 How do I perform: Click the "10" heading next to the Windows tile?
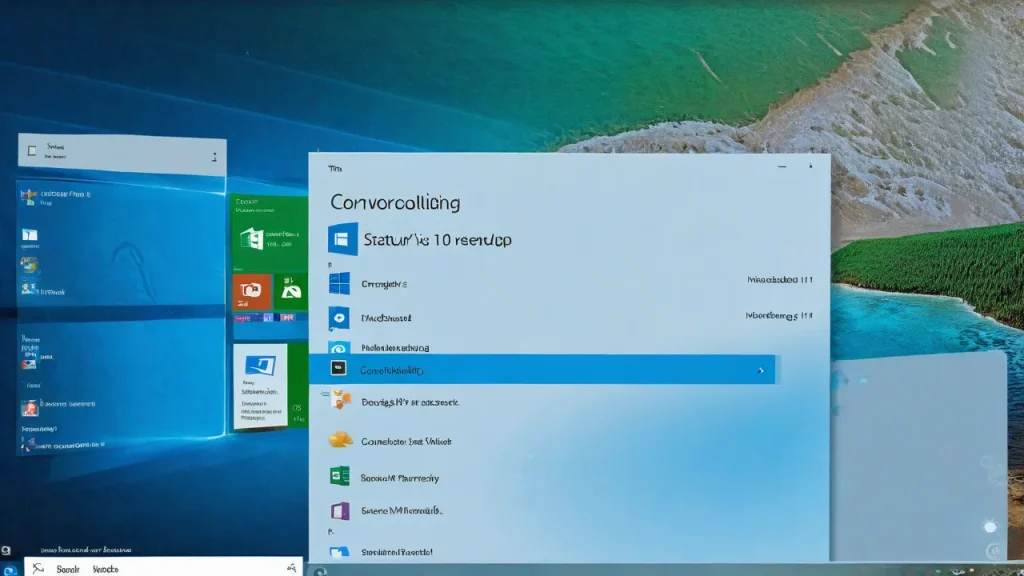point(437,240)
